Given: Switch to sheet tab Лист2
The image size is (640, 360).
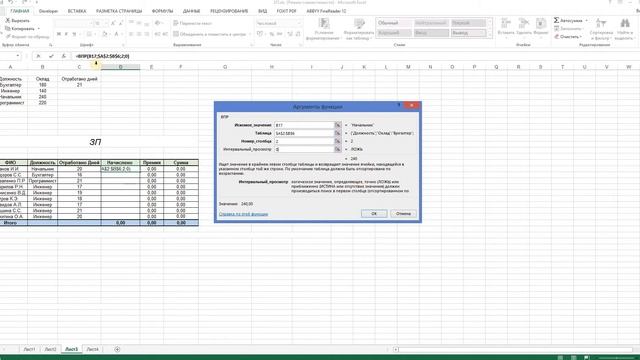Looking at the screenshot, I should click(x=50, y=349).
